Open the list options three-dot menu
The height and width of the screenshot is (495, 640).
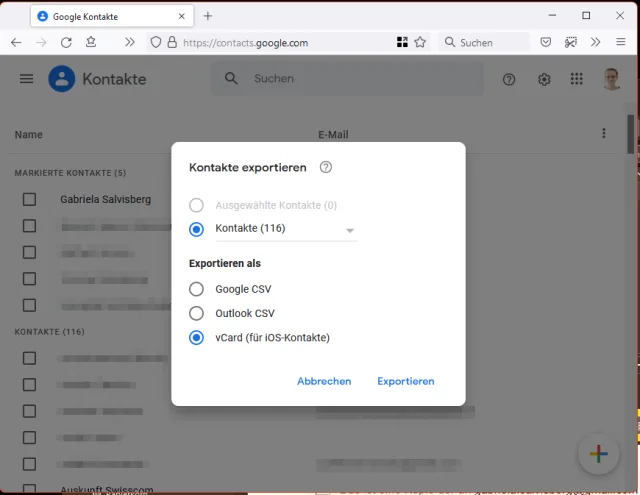[x=604, y=133]
